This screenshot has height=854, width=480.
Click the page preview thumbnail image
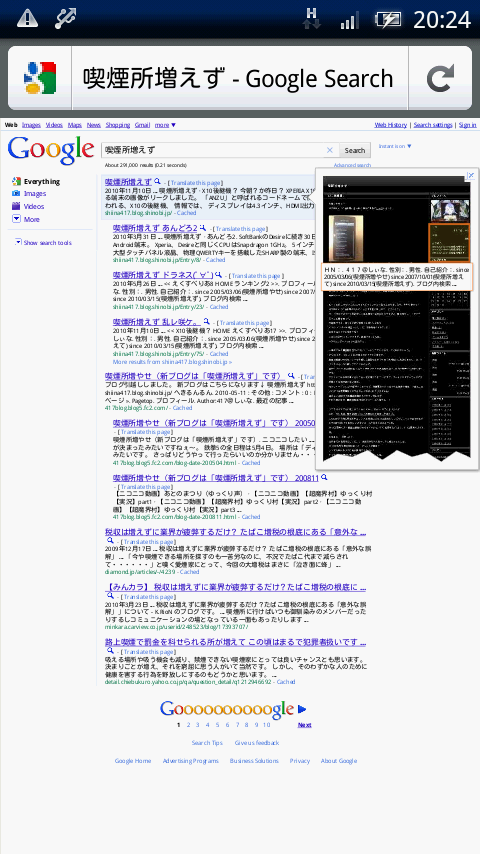point(396,318)
